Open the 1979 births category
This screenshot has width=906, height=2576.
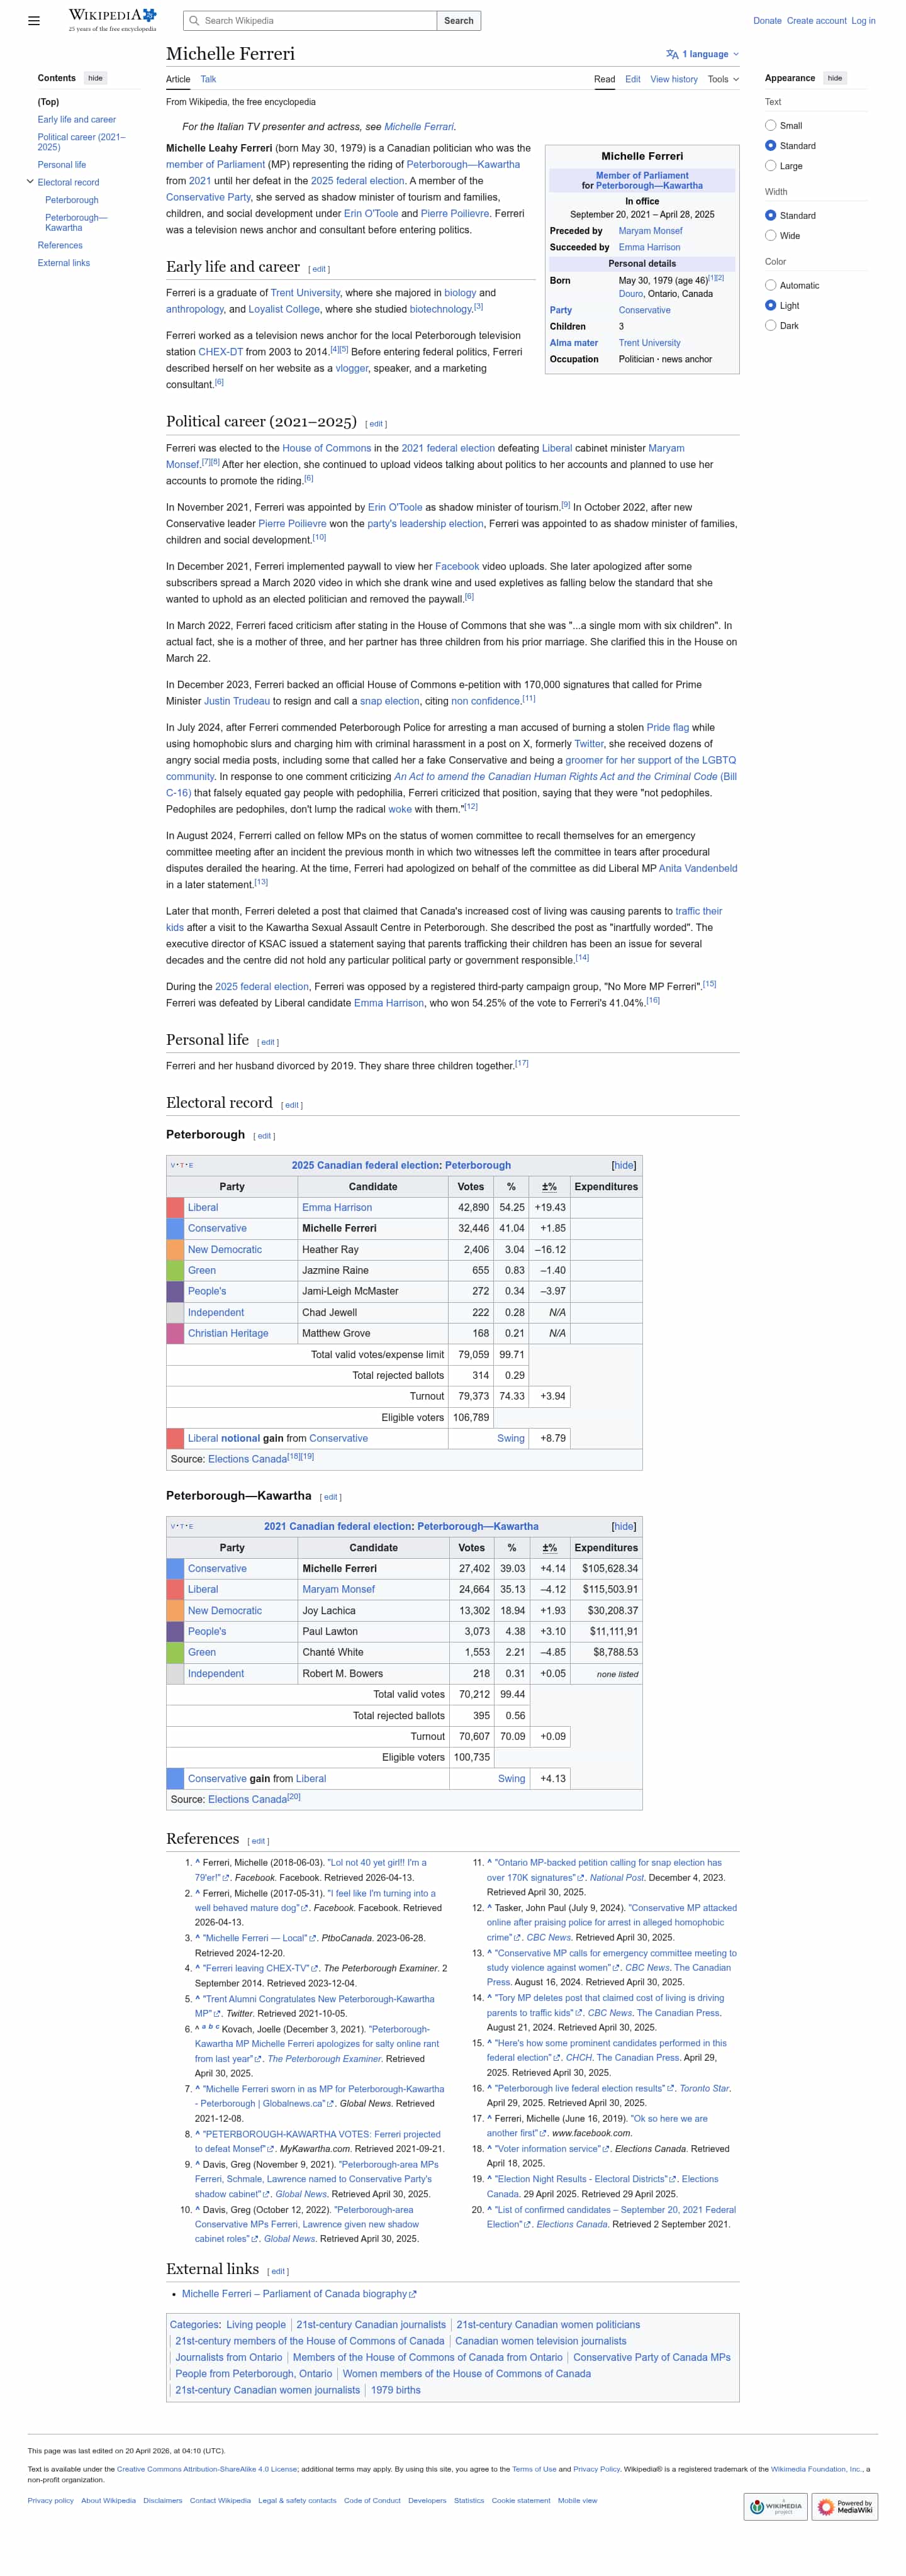pos(396,2390)
